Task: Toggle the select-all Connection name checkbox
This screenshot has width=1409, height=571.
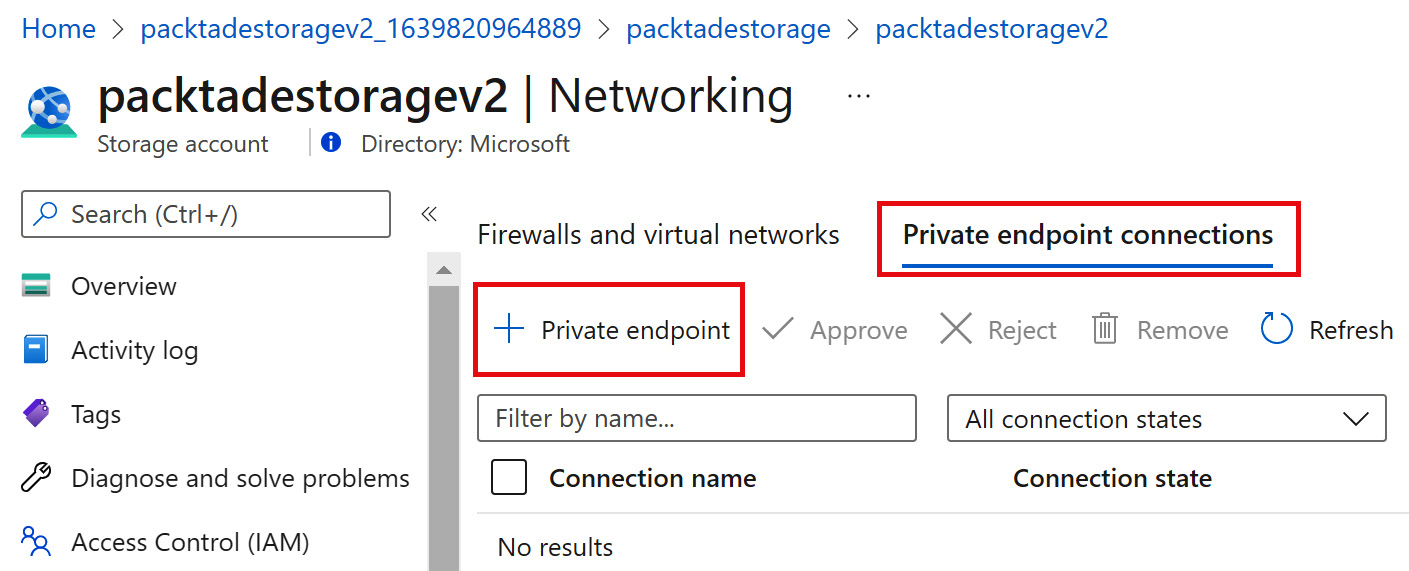Action: 509,478
